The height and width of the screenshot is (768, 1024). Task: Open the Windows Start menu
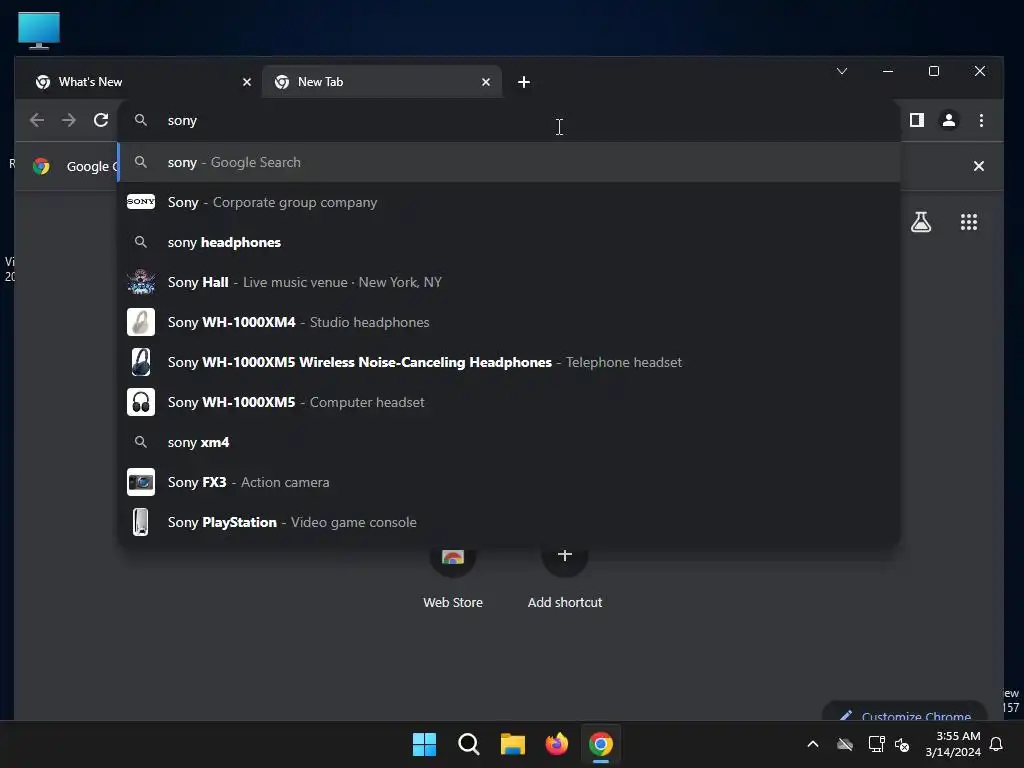pyautogui.click(x=424, y=744)
